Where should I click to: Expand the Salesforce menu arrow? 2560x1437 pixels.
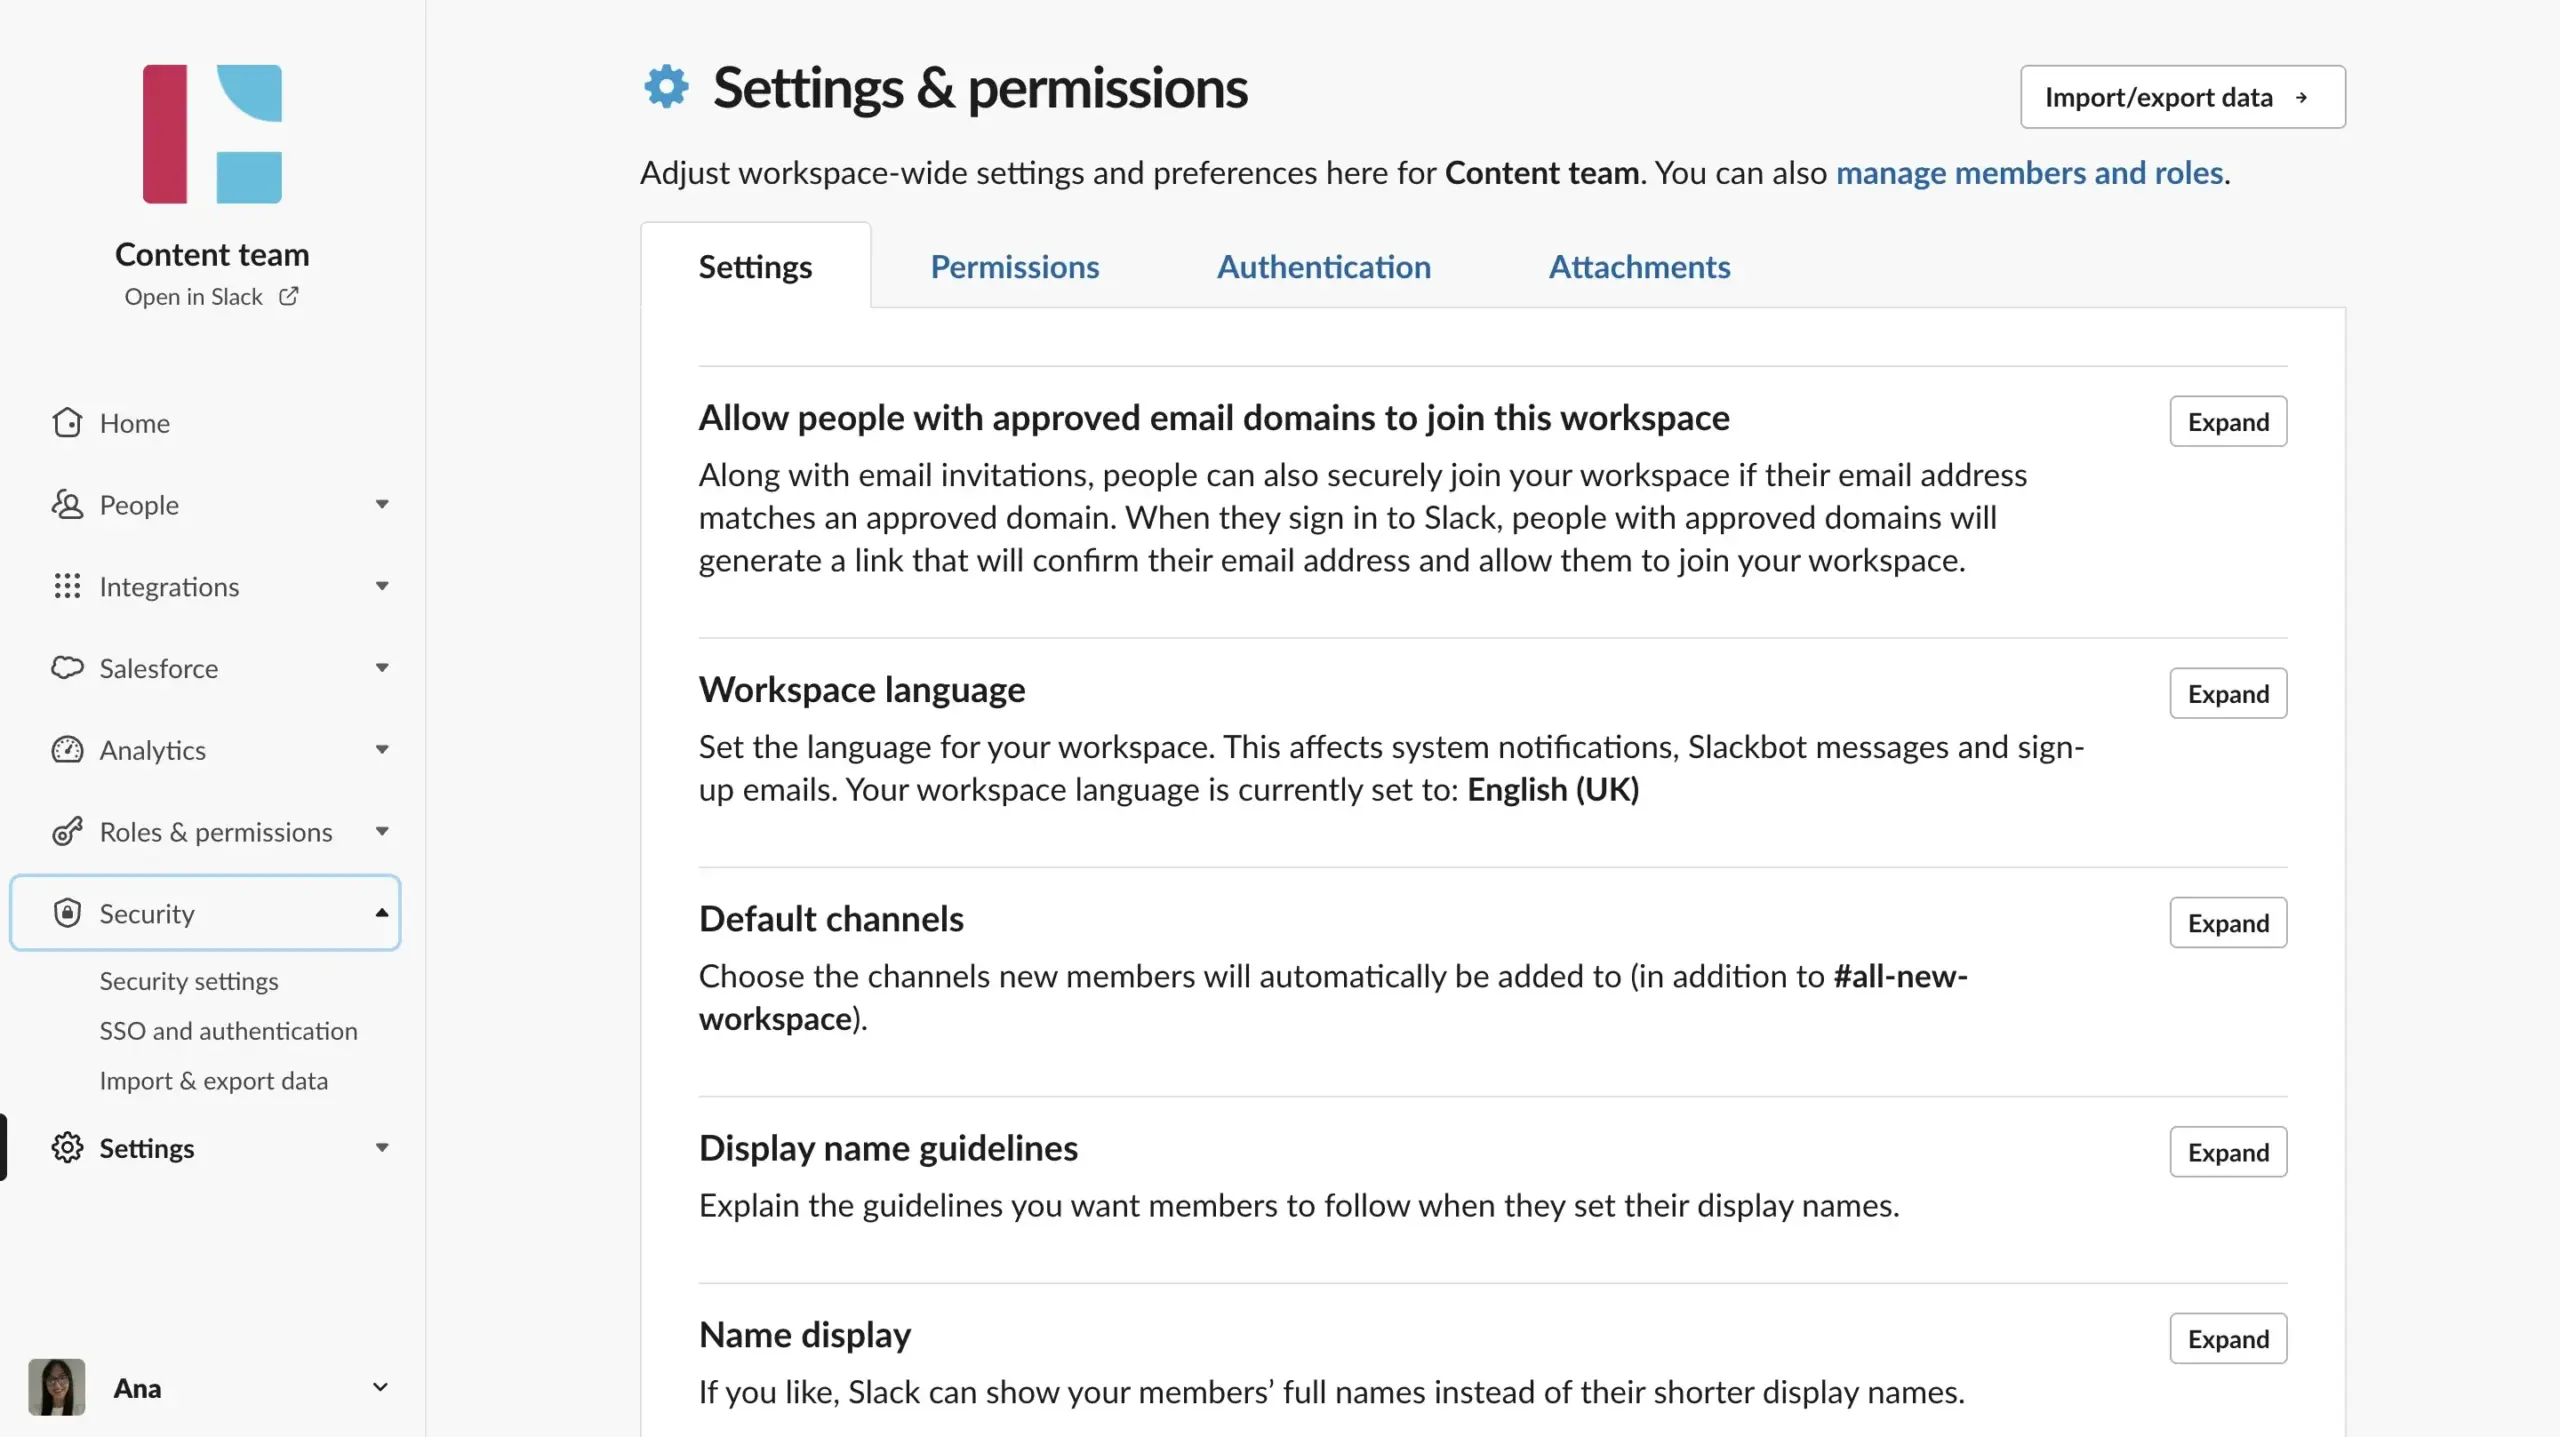pos(382,668)
